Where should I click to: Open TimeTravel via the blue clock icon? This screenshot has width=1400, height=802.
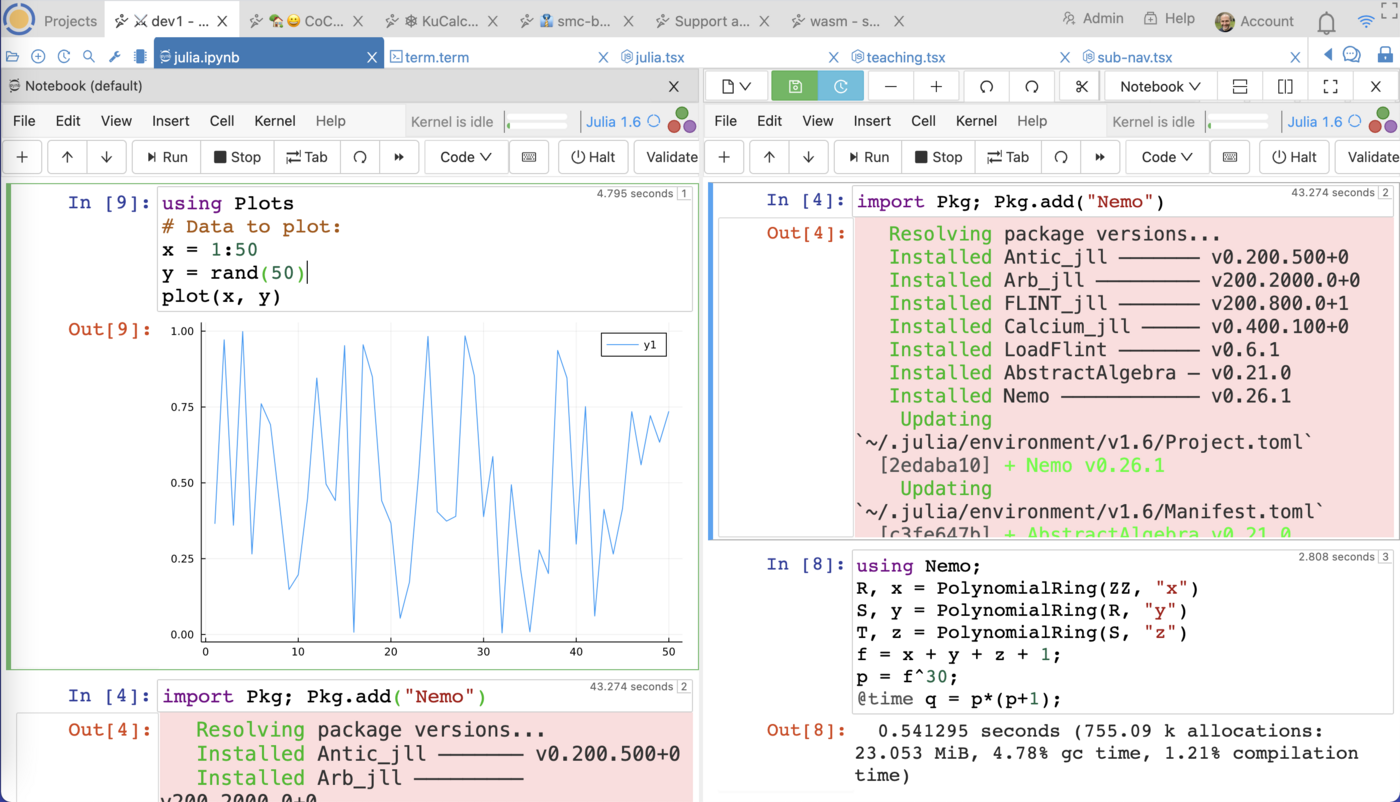(840, 87)
